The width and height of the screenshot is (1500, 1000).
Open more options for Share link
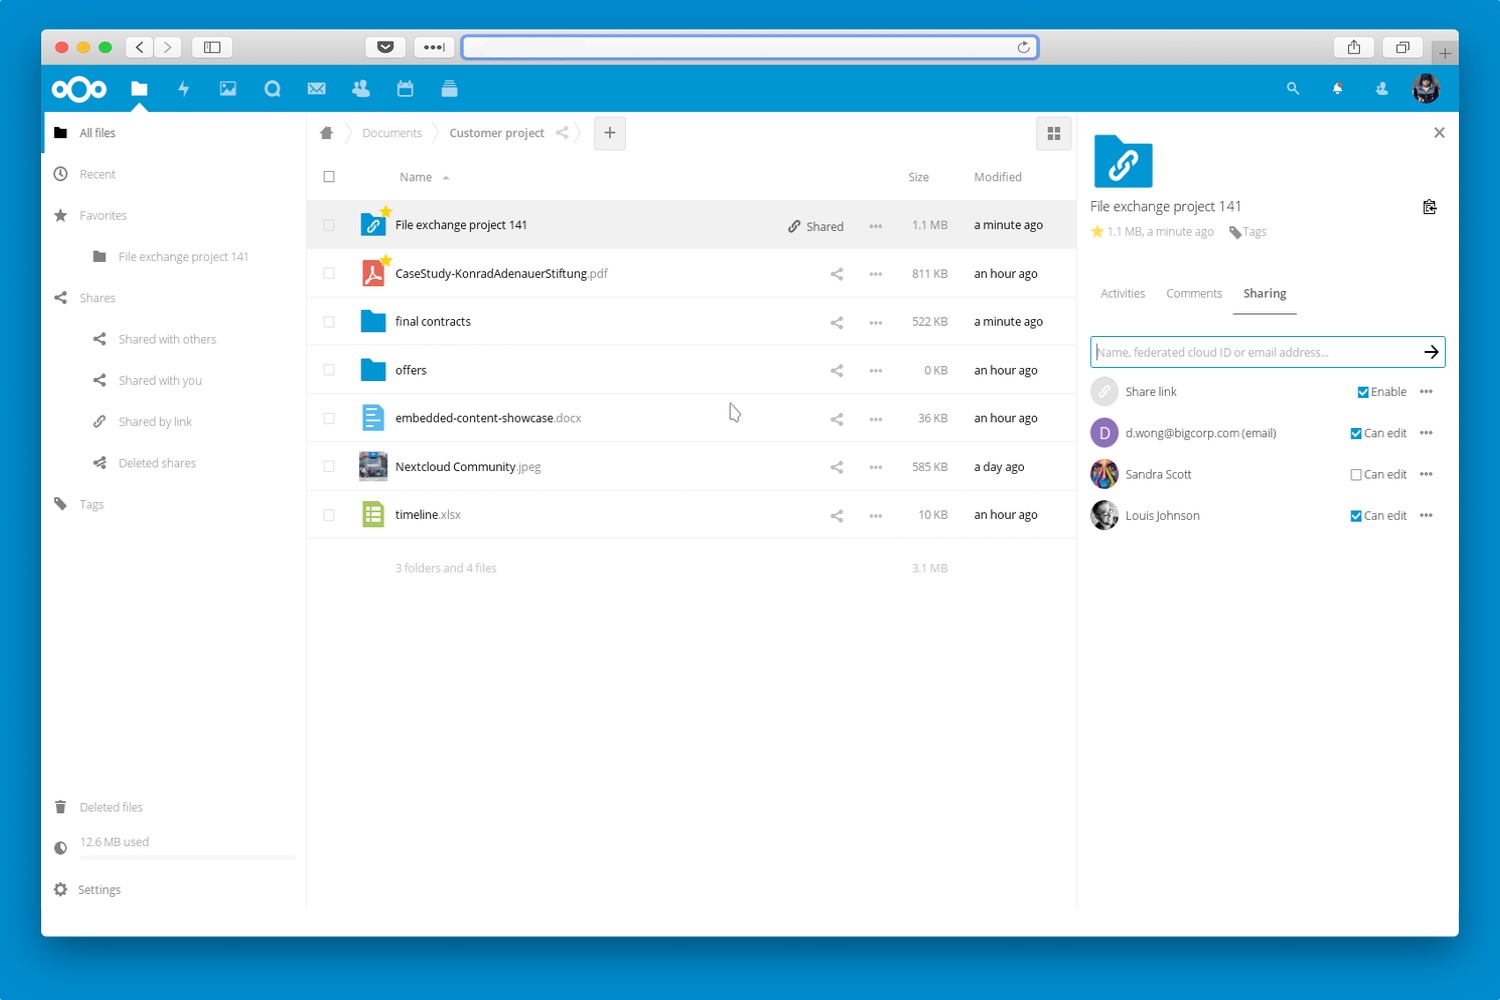tap(1426, 392)
